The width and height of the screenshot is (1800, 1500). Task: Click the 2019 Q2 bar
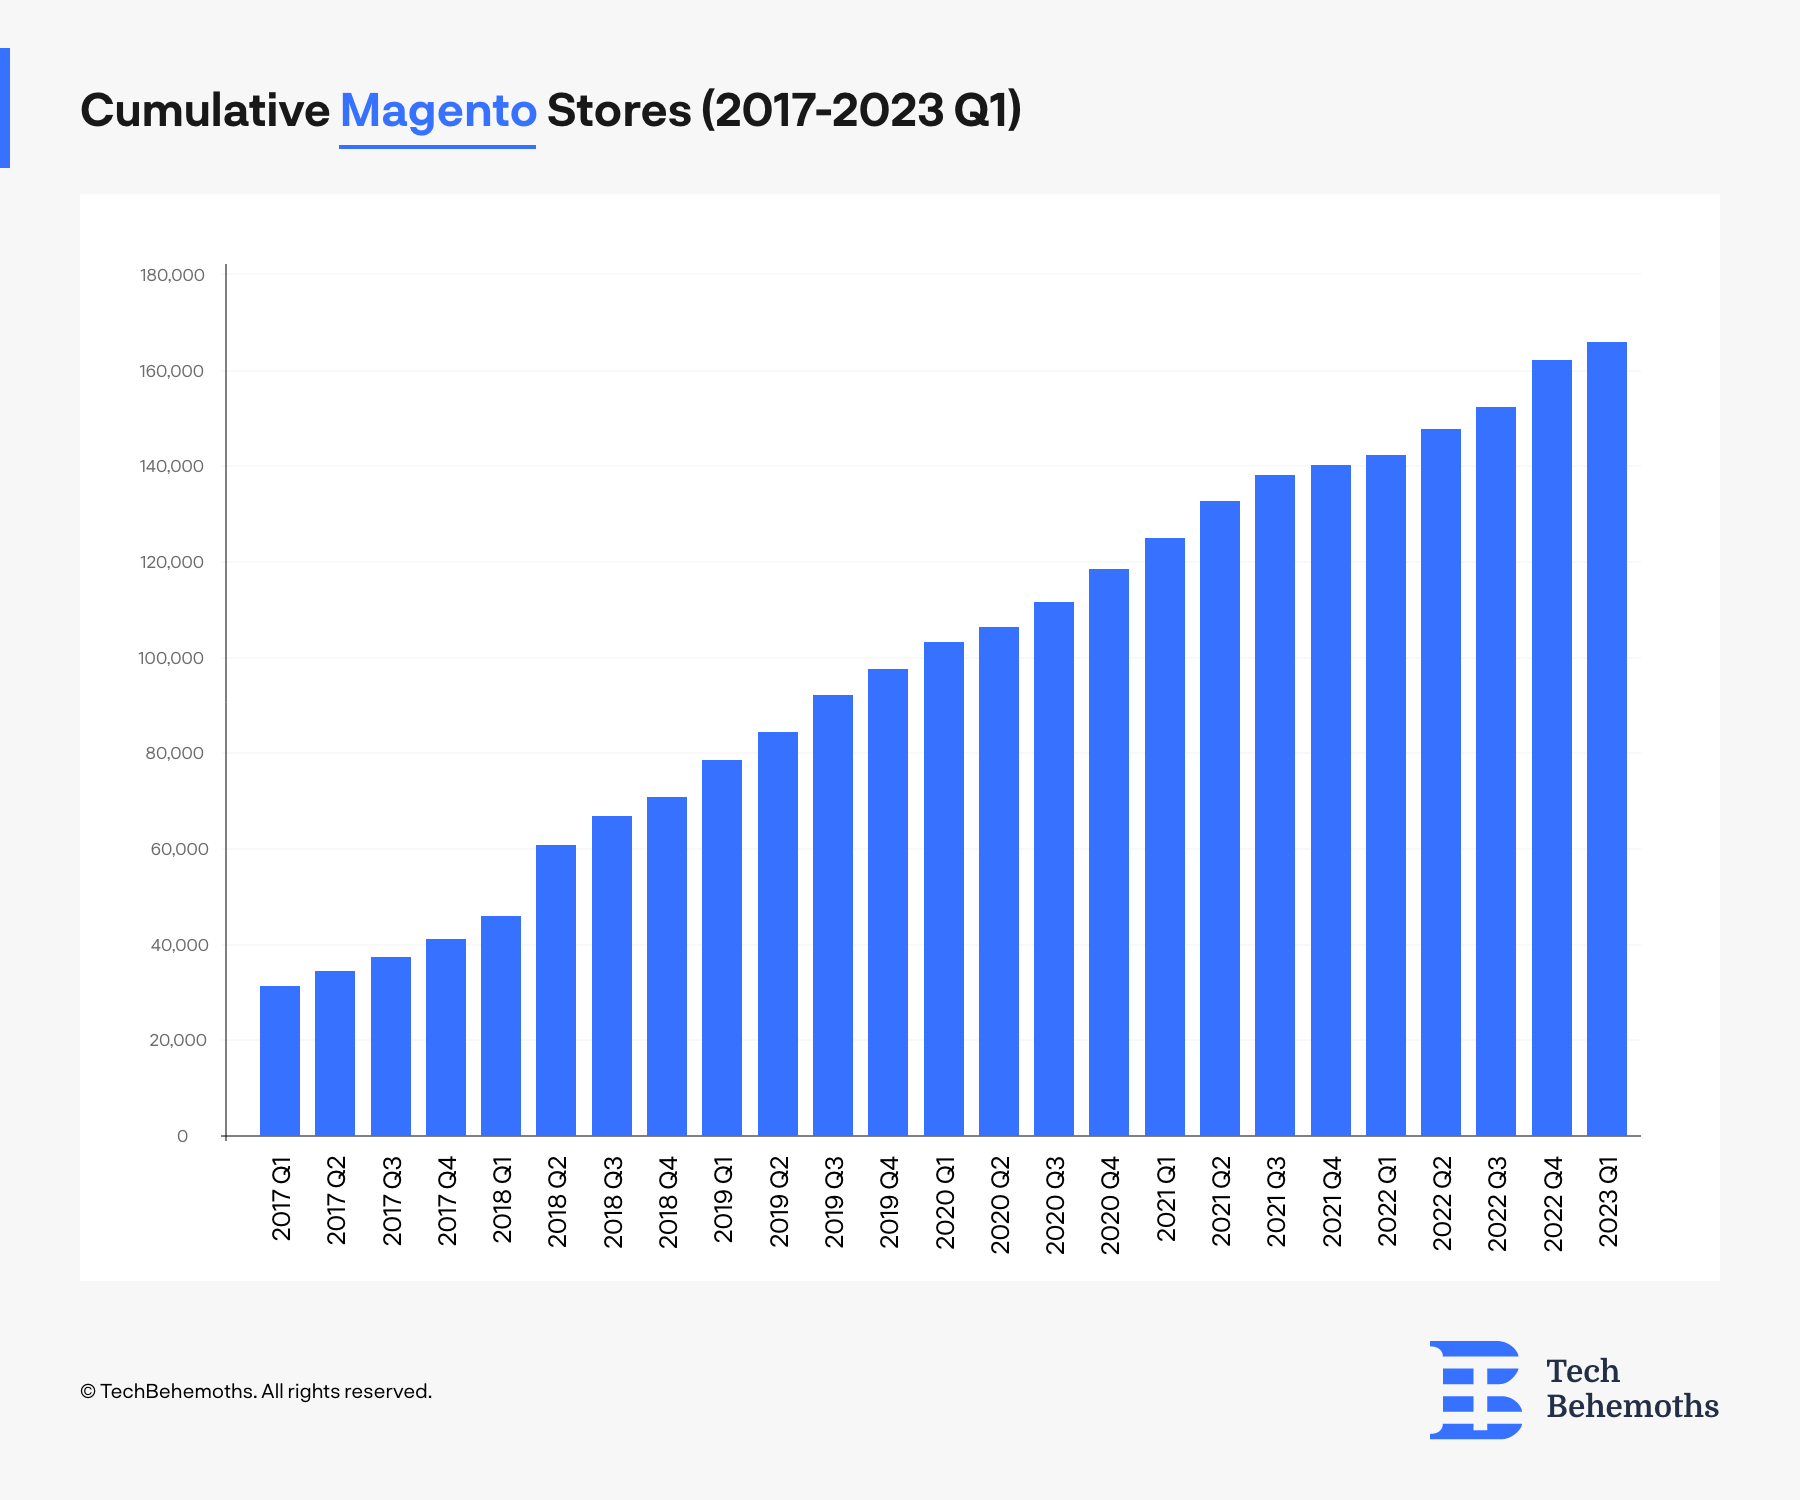[x=778, y=934]
